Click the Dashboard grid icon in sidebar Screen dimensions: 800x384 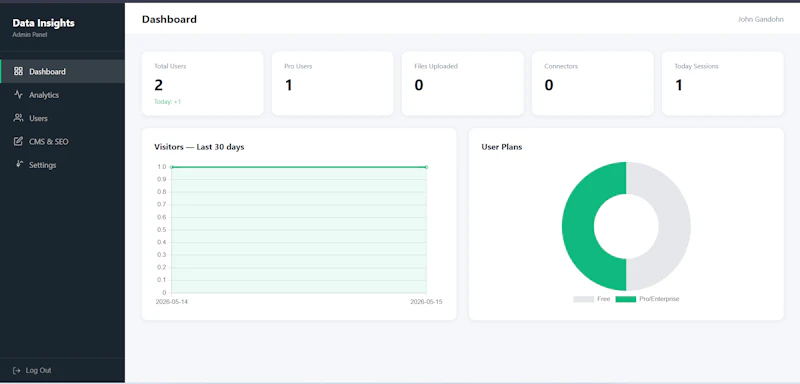coord(18,71)
